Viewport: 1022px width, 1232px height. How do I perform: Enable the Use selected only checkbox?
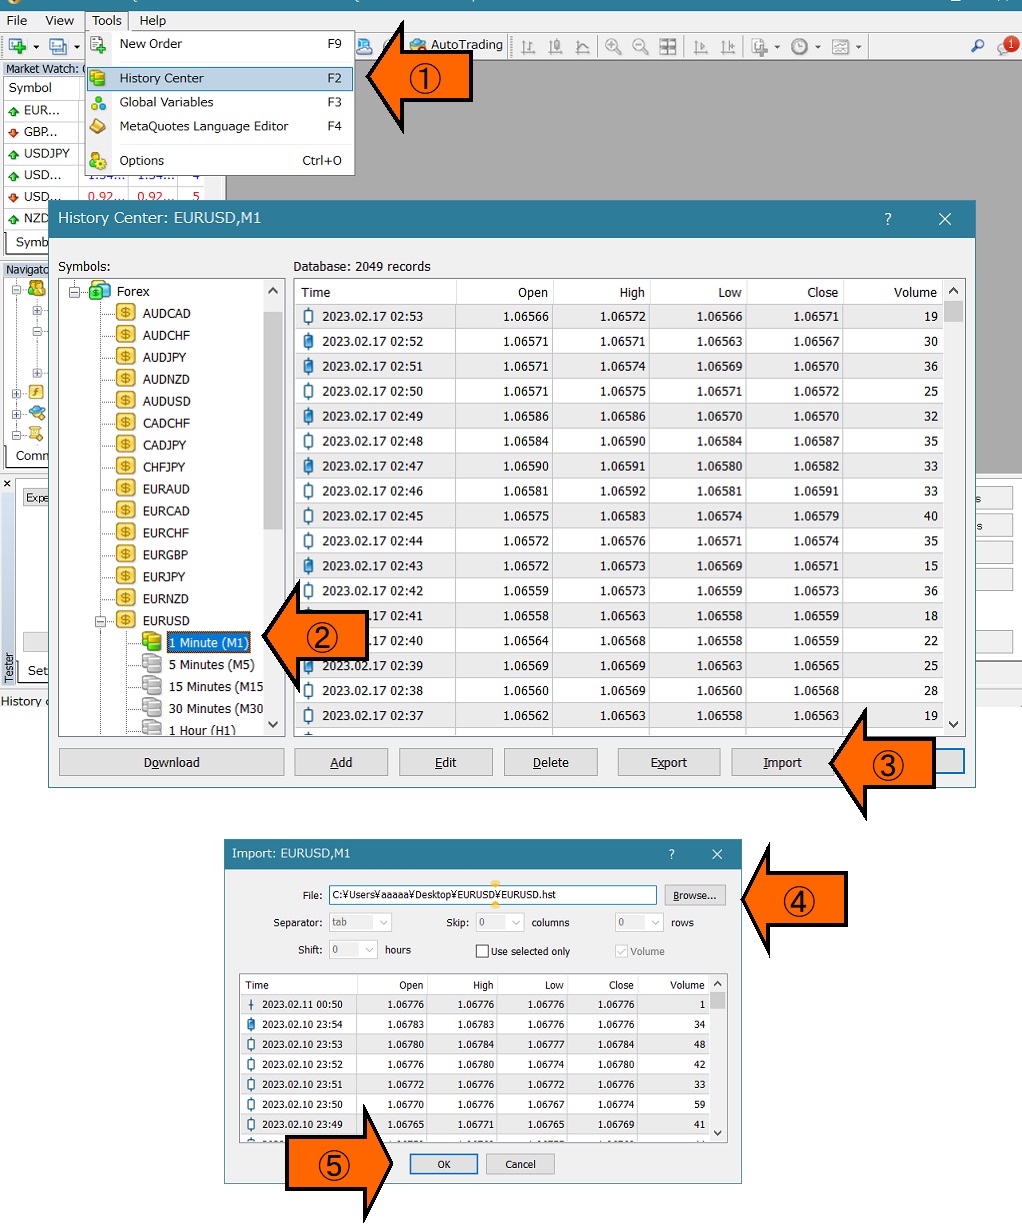[482, 951]
